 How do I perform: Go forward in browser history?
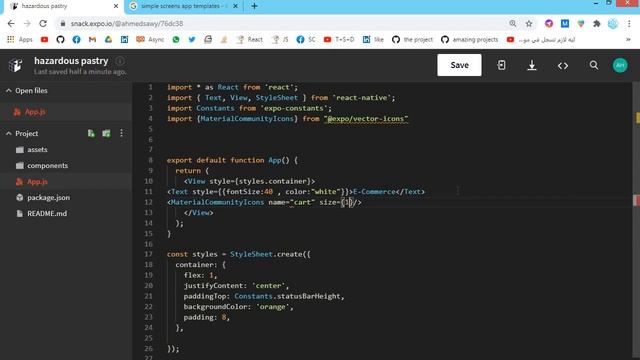tap(27, 24)
